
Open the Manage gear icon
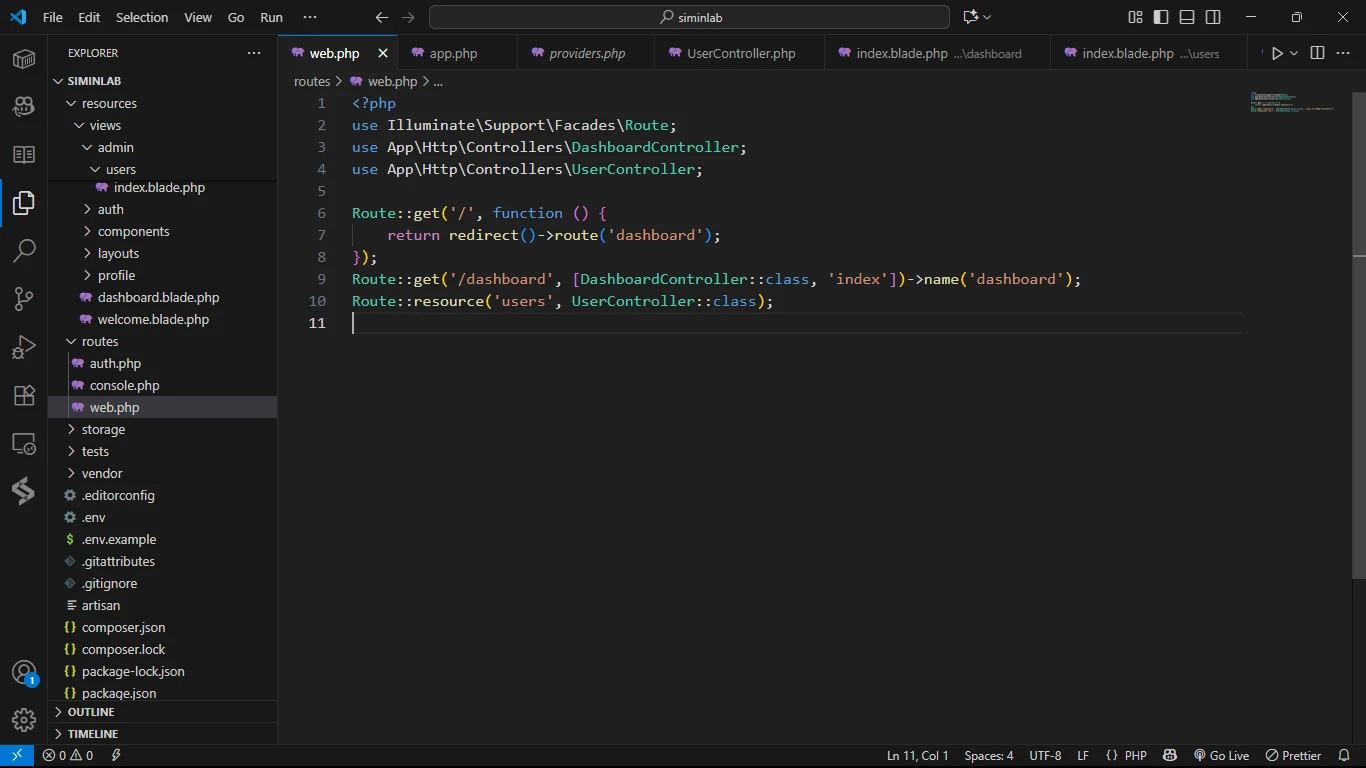click(x=24, y=719)
